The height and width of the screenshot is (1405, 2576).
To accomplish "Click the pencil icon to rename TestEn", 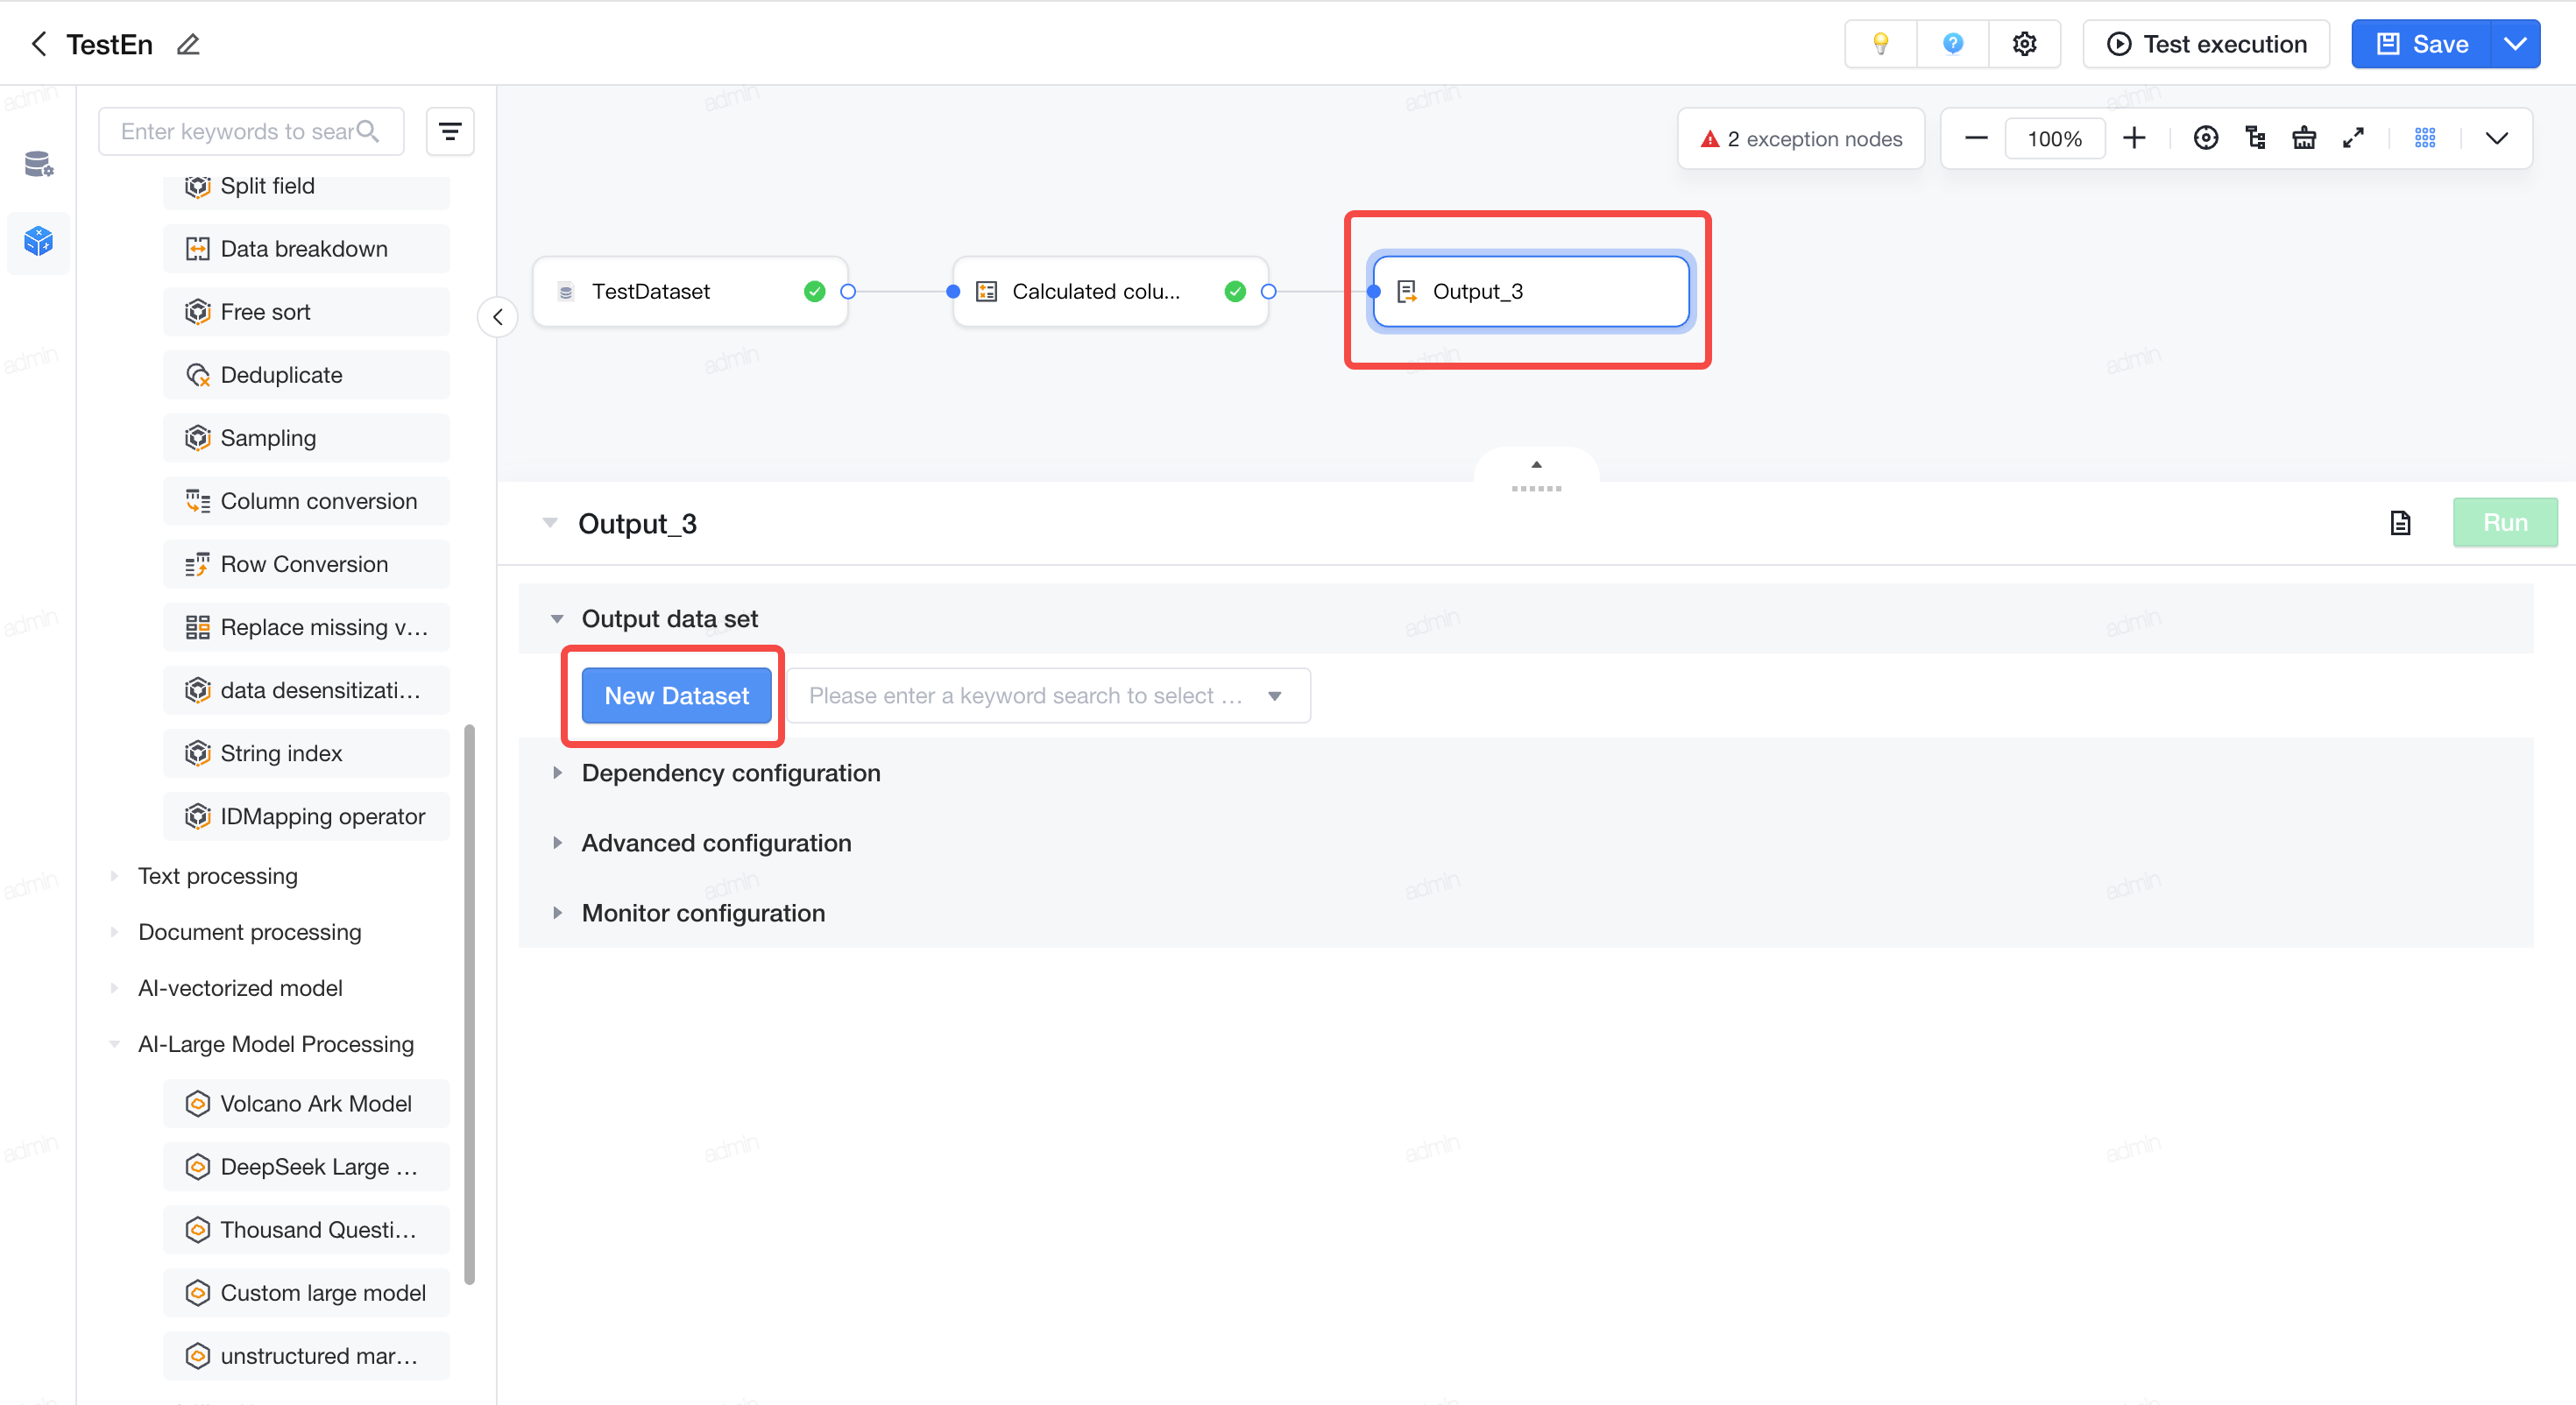I will pyautogui.click(x=188, y=44).
